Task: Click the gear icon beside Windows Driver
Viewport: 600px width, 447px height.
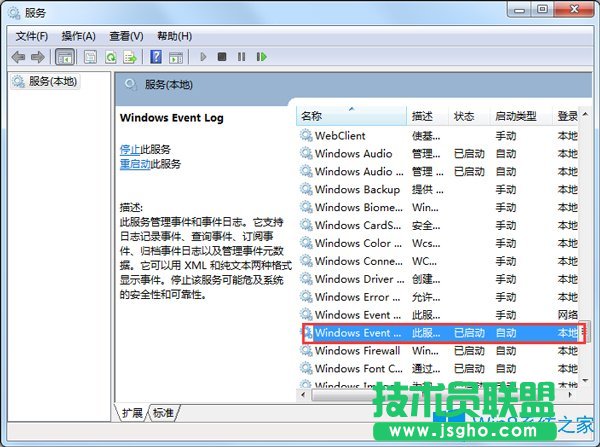Action: (x=306, y=279)
